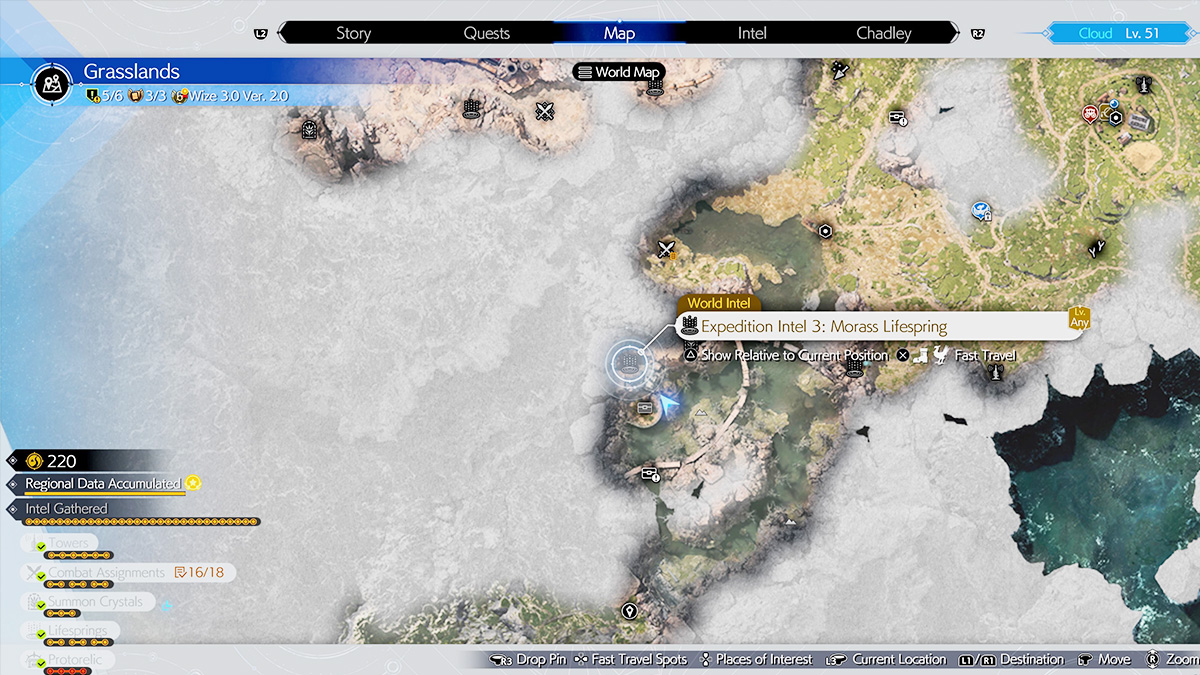Select Fast Travel under the Lifespring tooltip
Viewport: 1200px width, 675px height.
coord(984,355)
